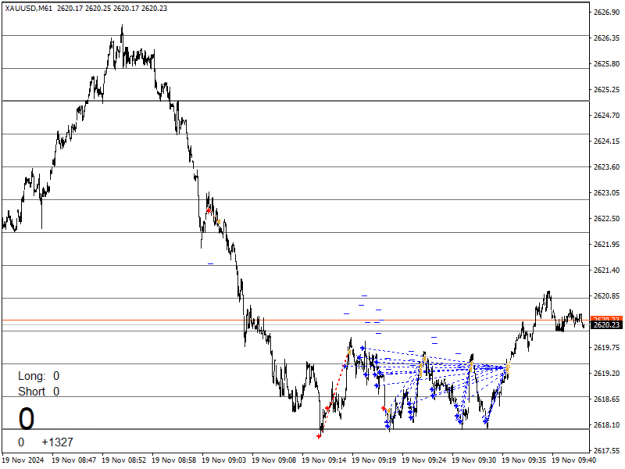This screenshot has width=625, height=469.
Task: Pick the 2621.40 price level label
Action: click(606, 270)
